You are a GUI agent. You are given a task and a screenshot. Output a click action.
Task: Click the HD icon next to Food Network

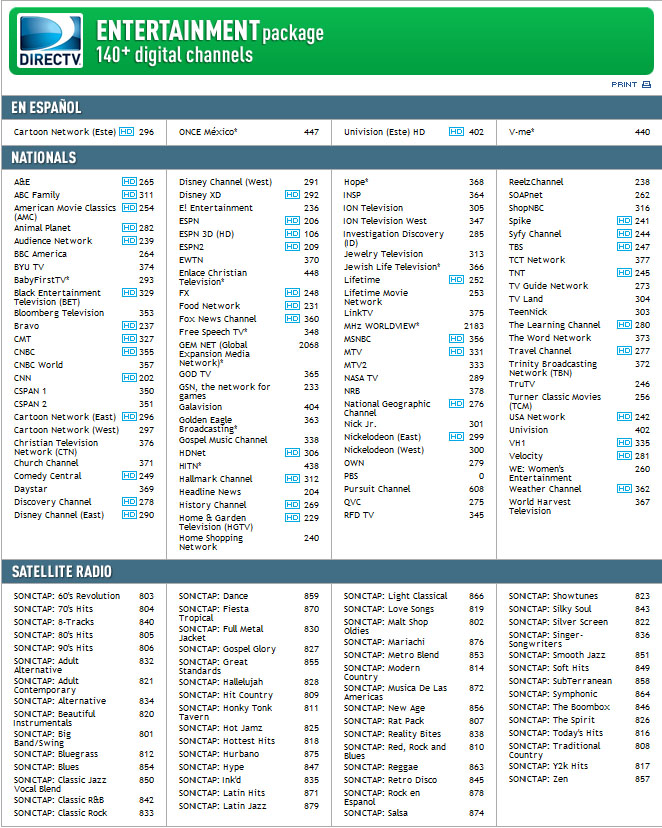point(292,306)
